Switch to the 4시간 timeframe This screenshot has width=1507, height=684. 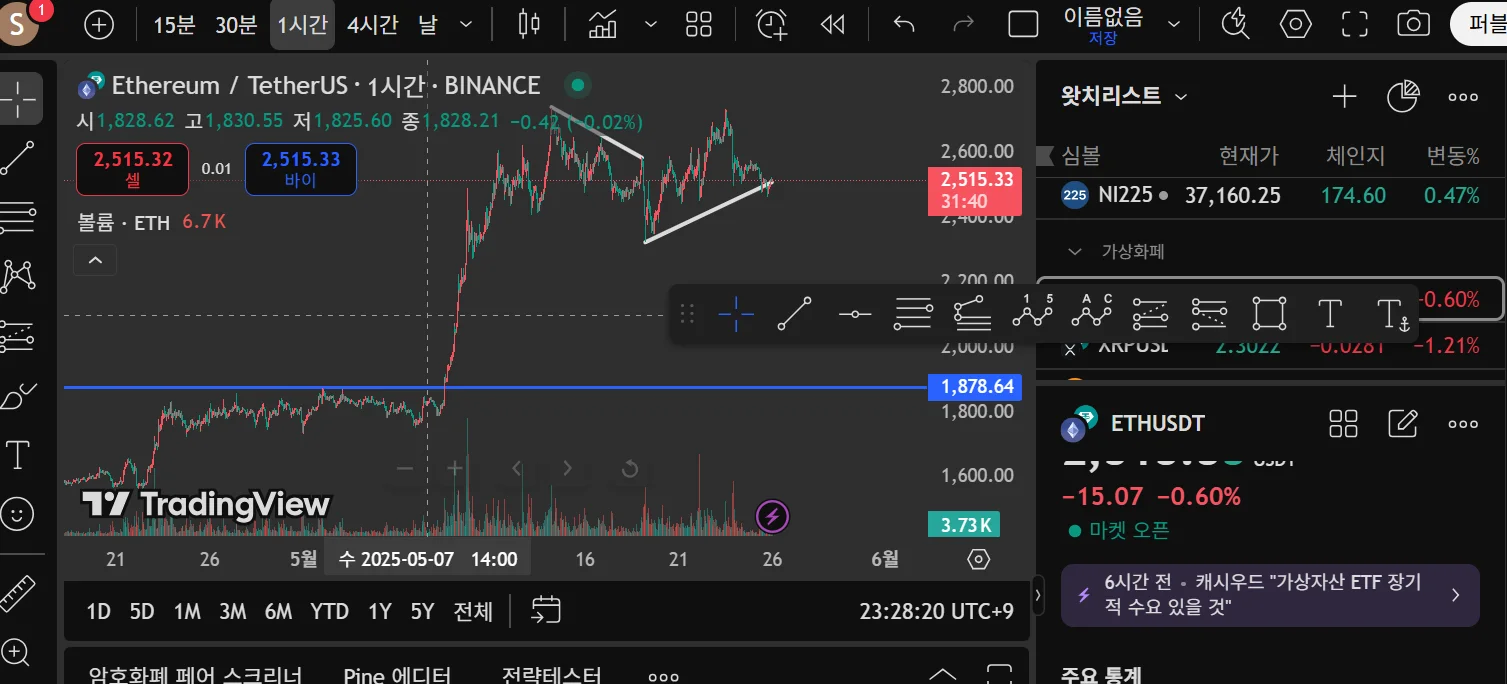click(372, 25)
